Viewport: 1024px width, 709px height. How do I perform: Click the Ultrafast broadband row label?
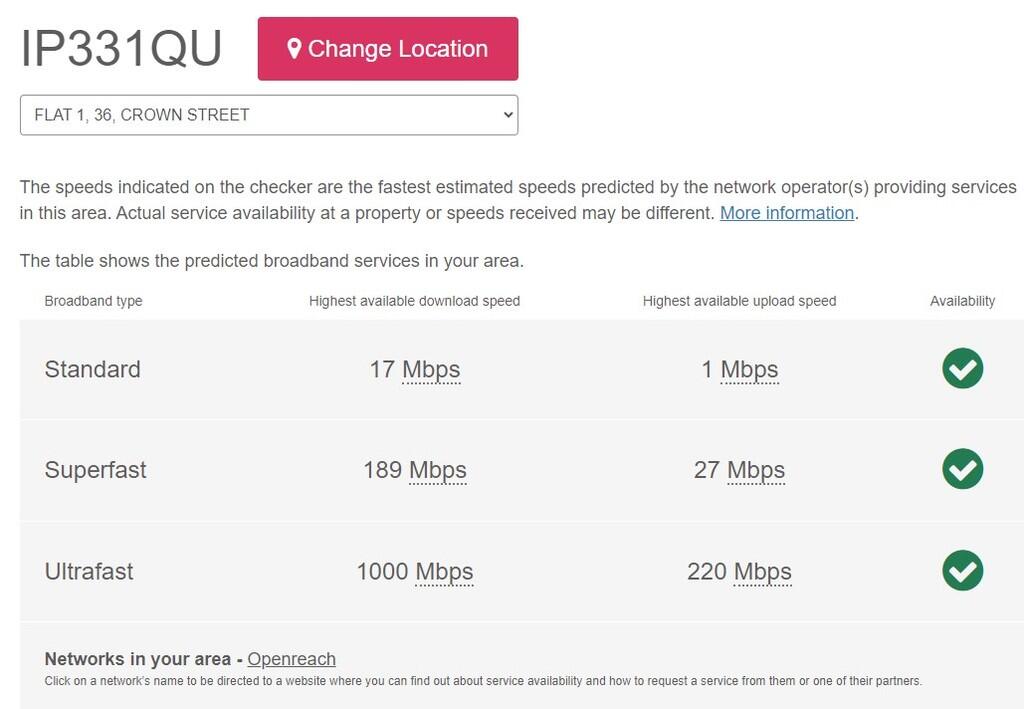point(89,571)
